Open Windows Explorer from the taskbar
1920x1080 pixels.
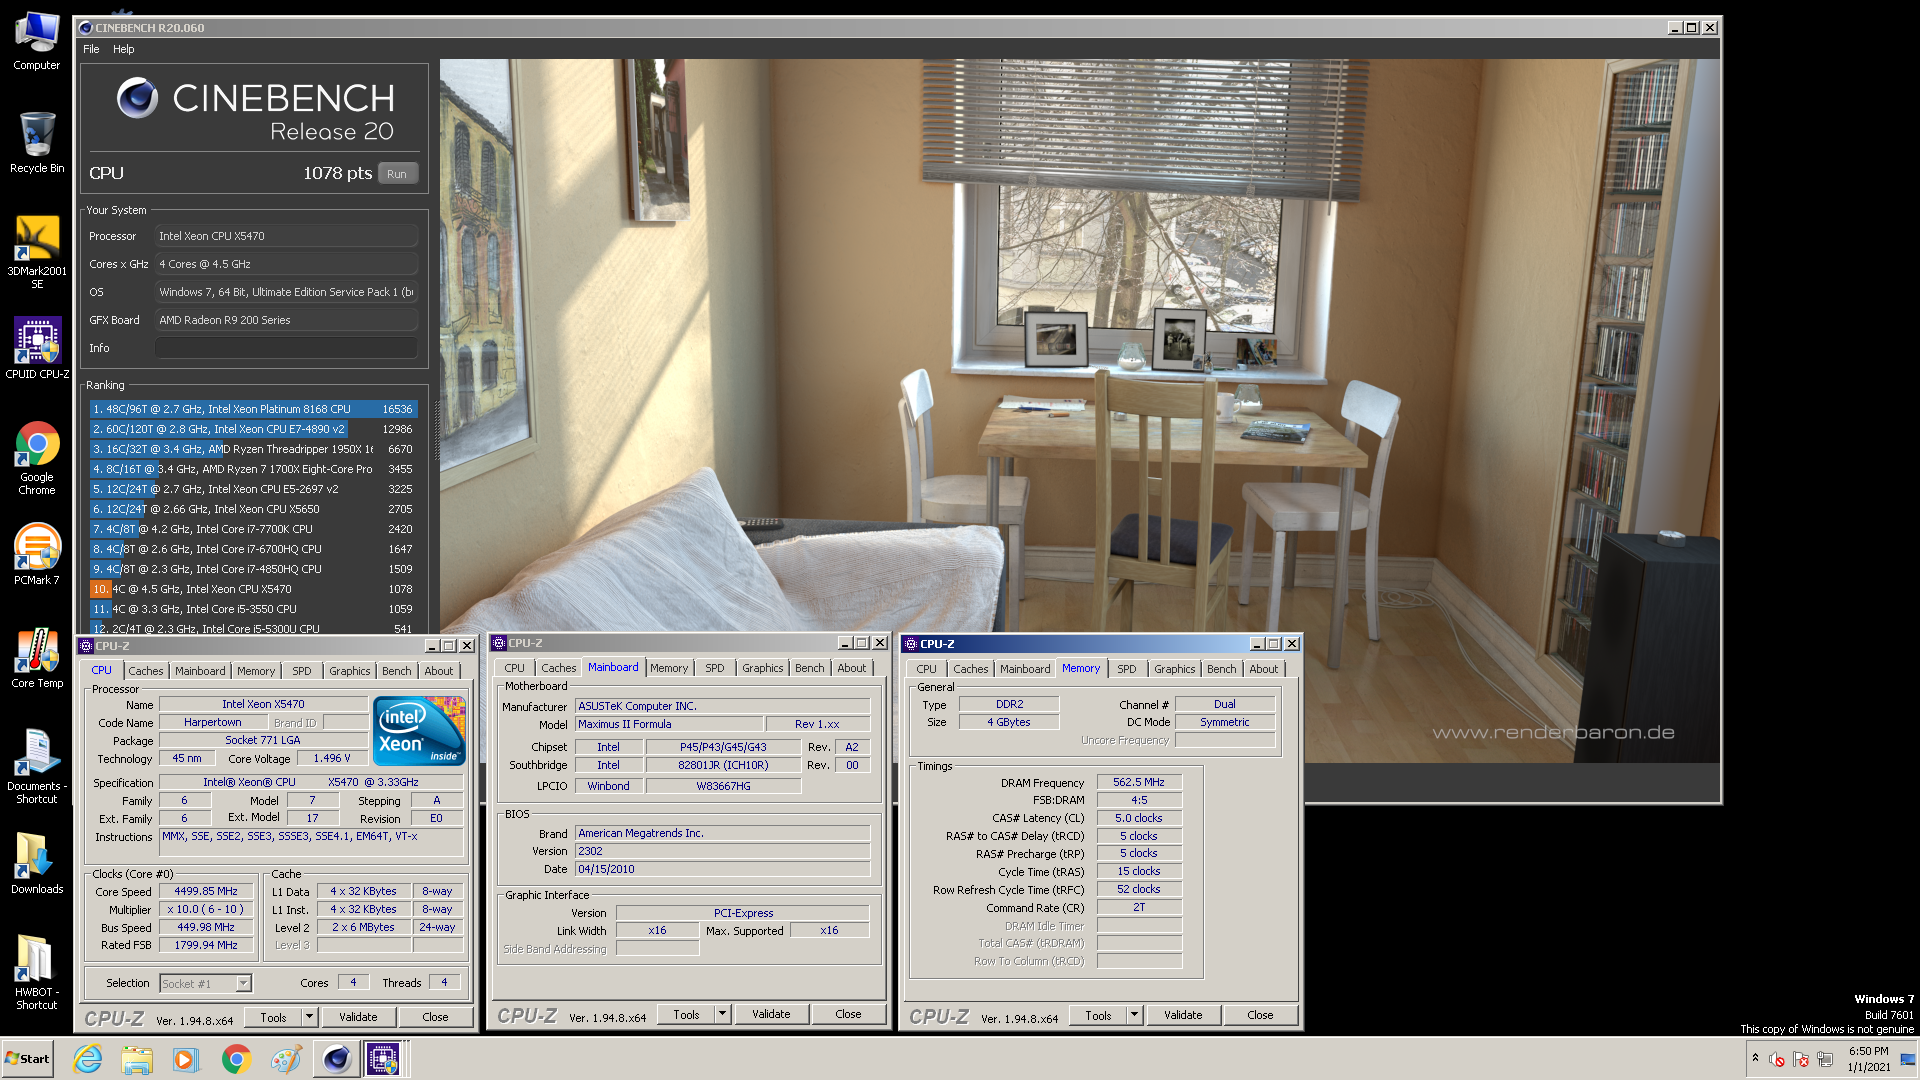coord(137,1059)
